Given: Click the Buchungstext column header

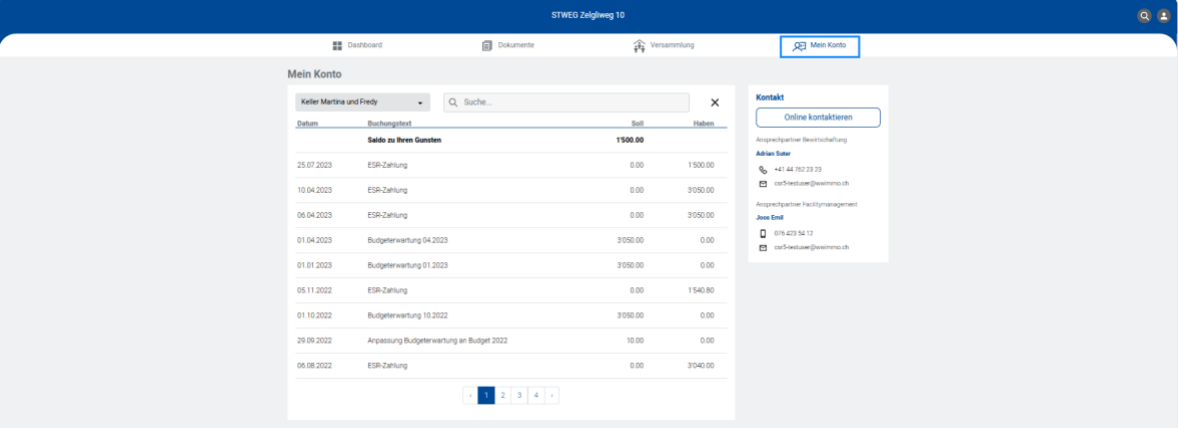Looking at the screenshot, I should pos(389,123).
